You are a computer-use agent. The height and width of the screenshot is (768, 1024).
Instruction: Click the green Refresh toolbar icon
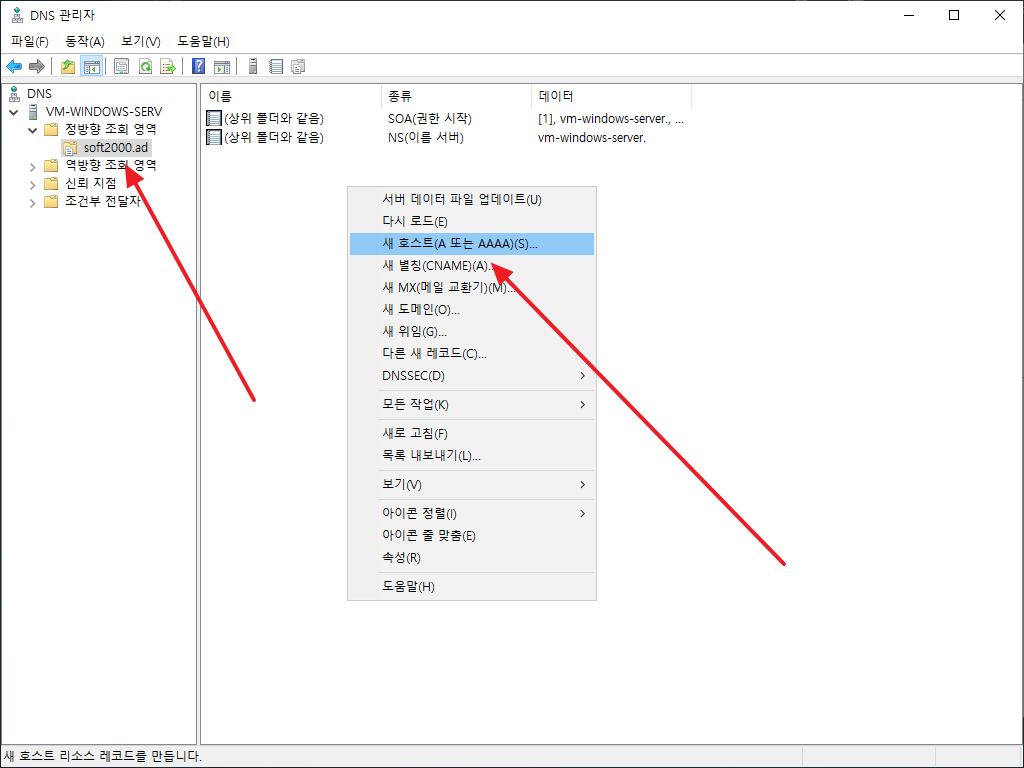[145, 67]
